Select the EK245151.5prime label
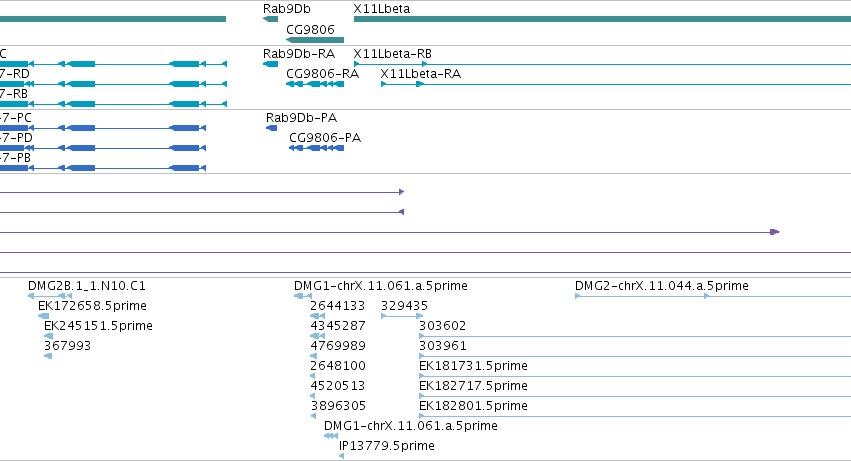The height and width of the screenshot is (461, 851). (98, 326)
